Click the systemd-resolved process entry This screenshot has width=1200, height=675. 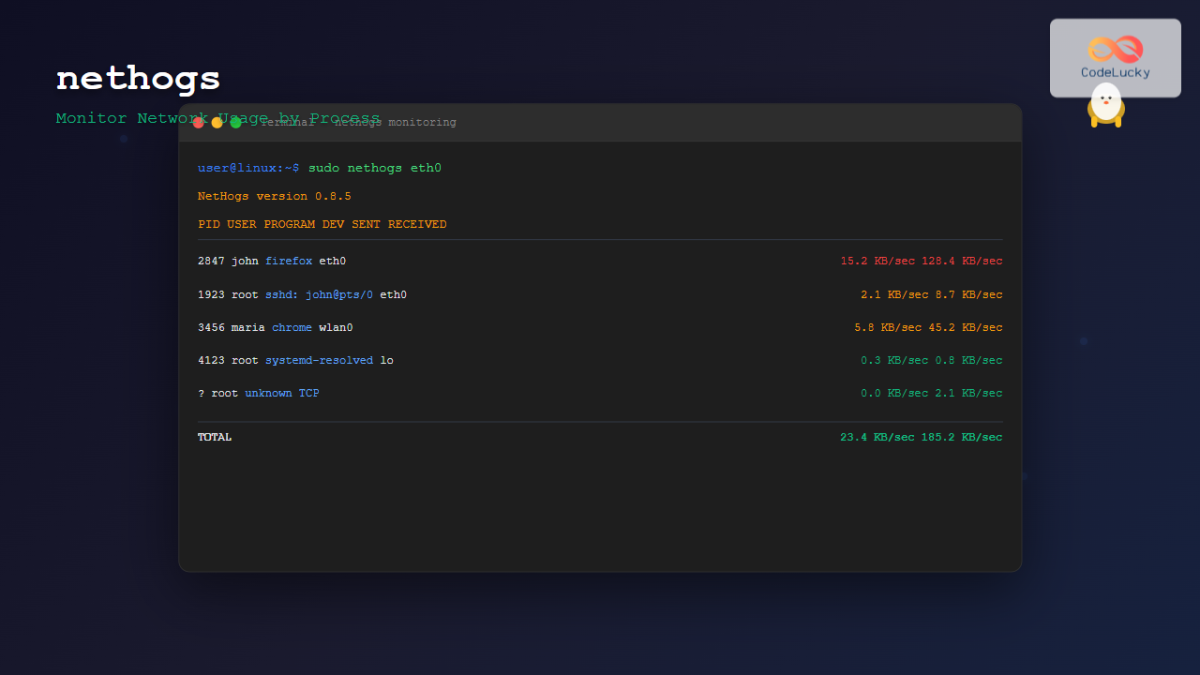click(x=318, y=360)
